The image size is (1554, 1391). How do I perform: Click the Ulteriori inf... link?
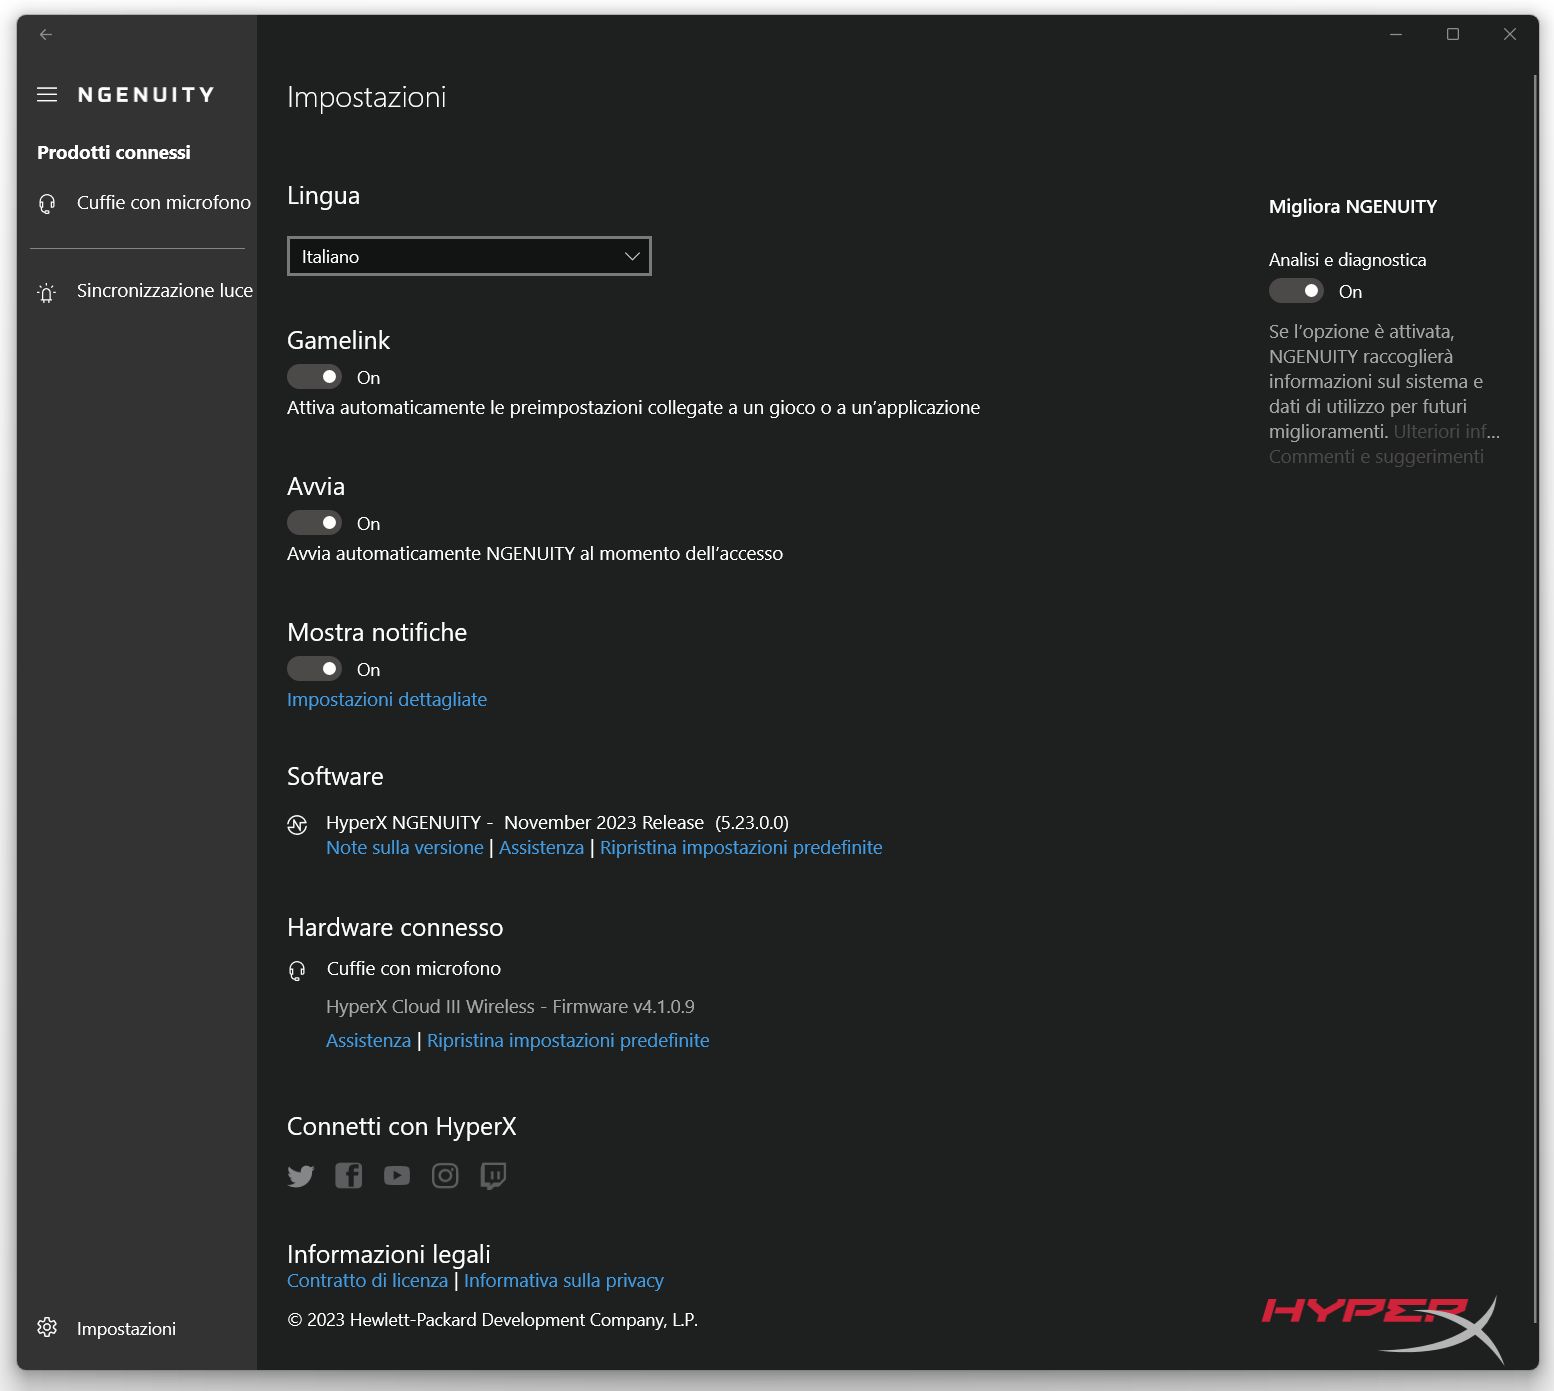click(1447, 431)
